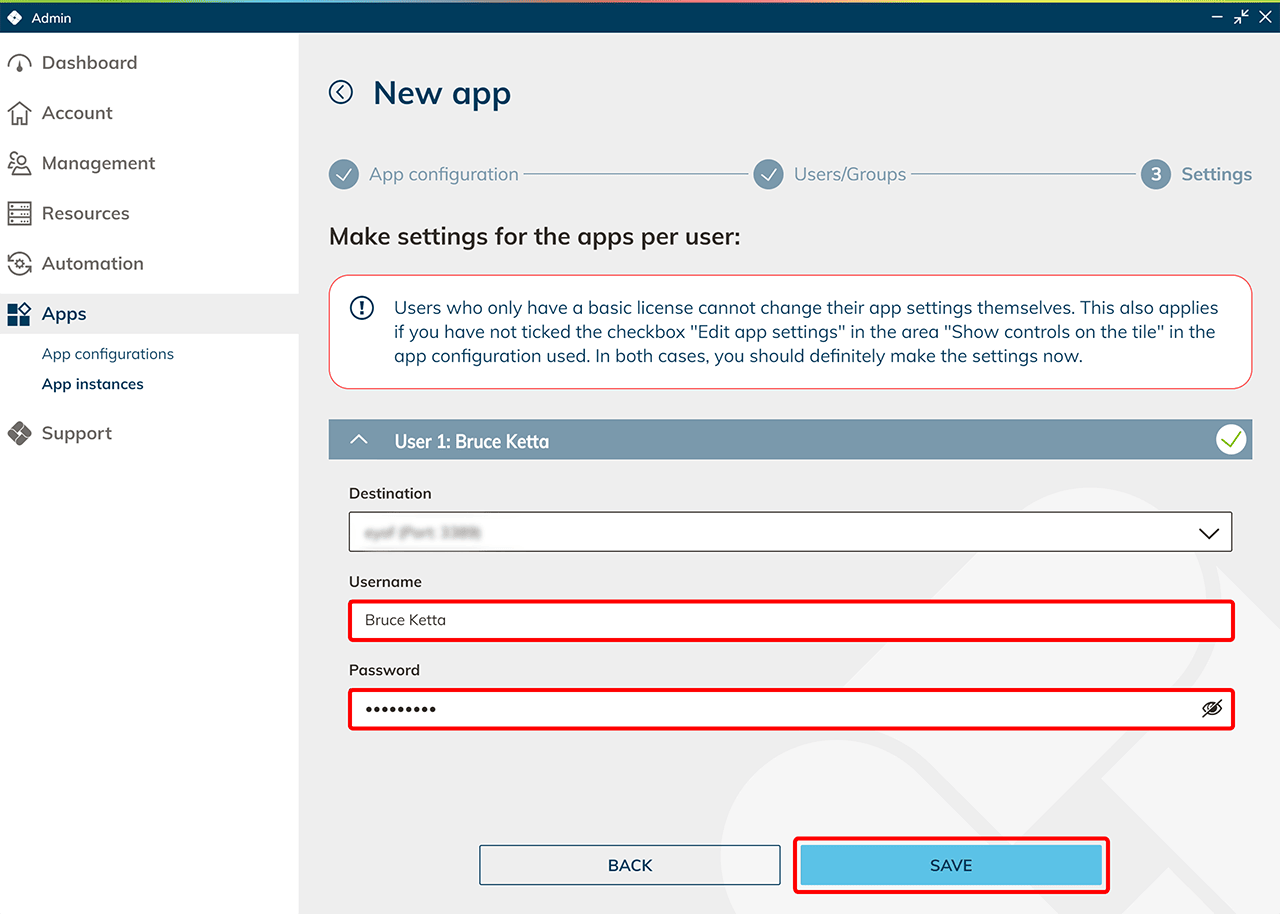1280x914 pixels.
Task: Click the App configuration step checkmark
Action: pyautogui.click(x=343, y=174)
